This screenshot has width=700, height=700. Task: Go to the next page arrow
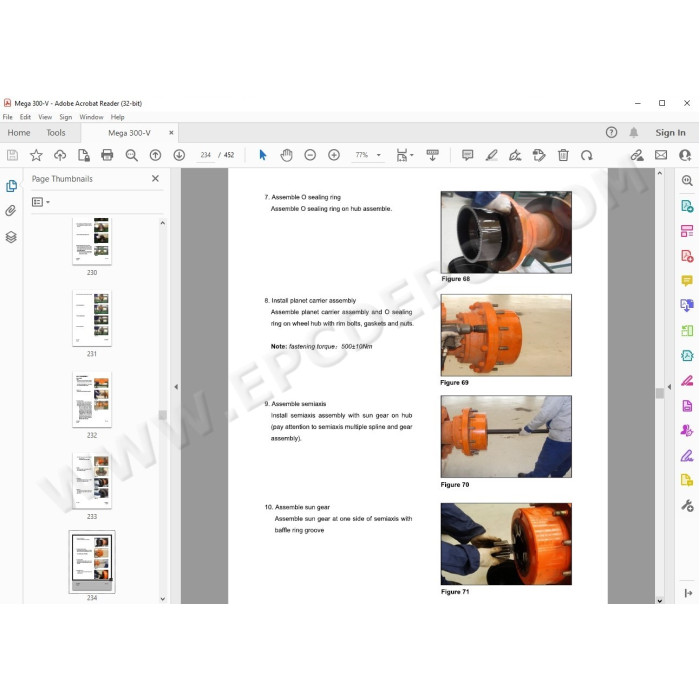[x=179, y=155]
